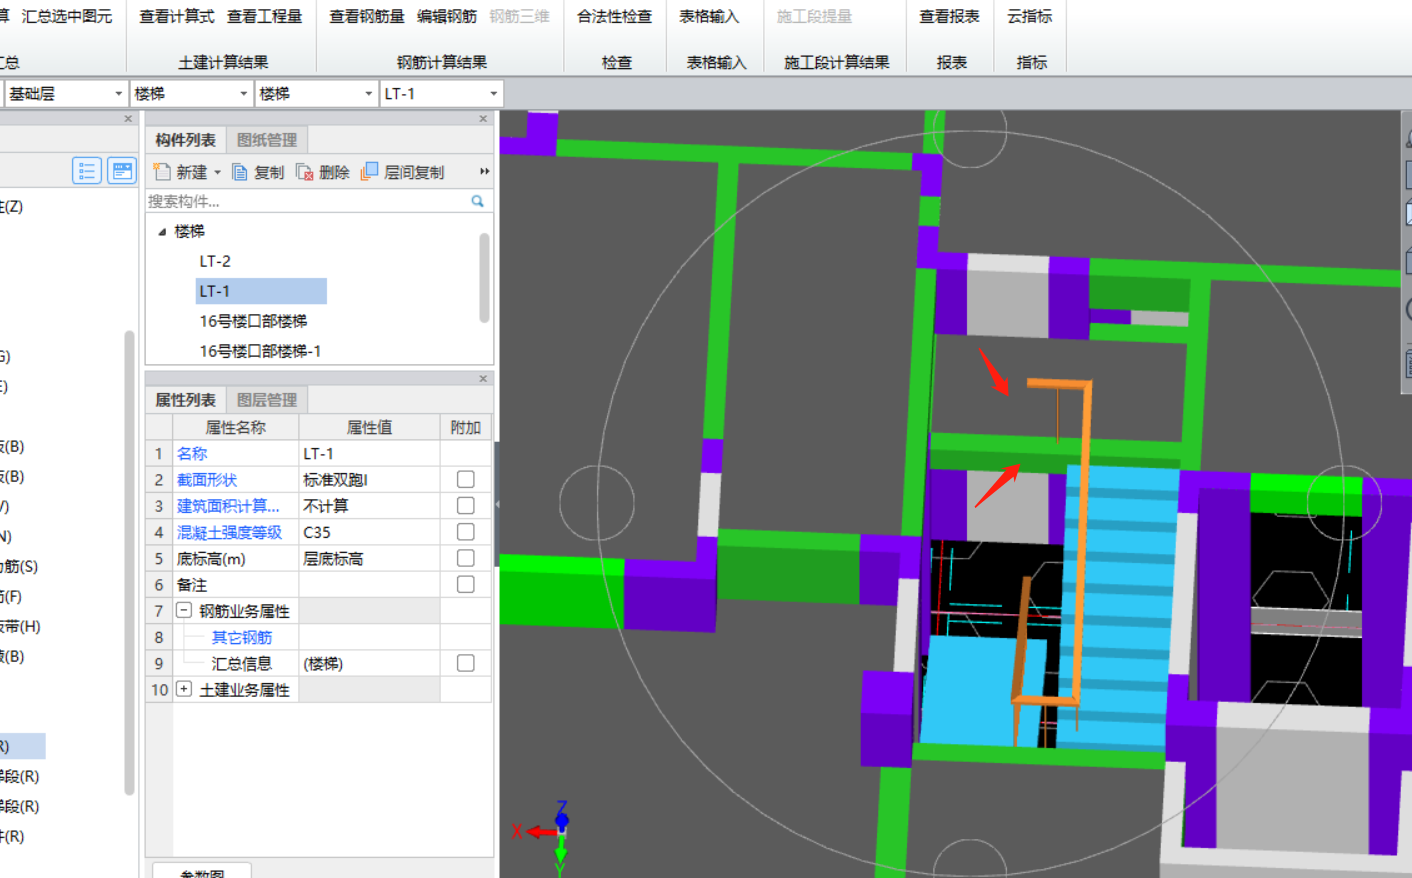Check the 附加 box for 建筑面积计算
Viewport: 1412px width, 878px height.
point(465,505)
